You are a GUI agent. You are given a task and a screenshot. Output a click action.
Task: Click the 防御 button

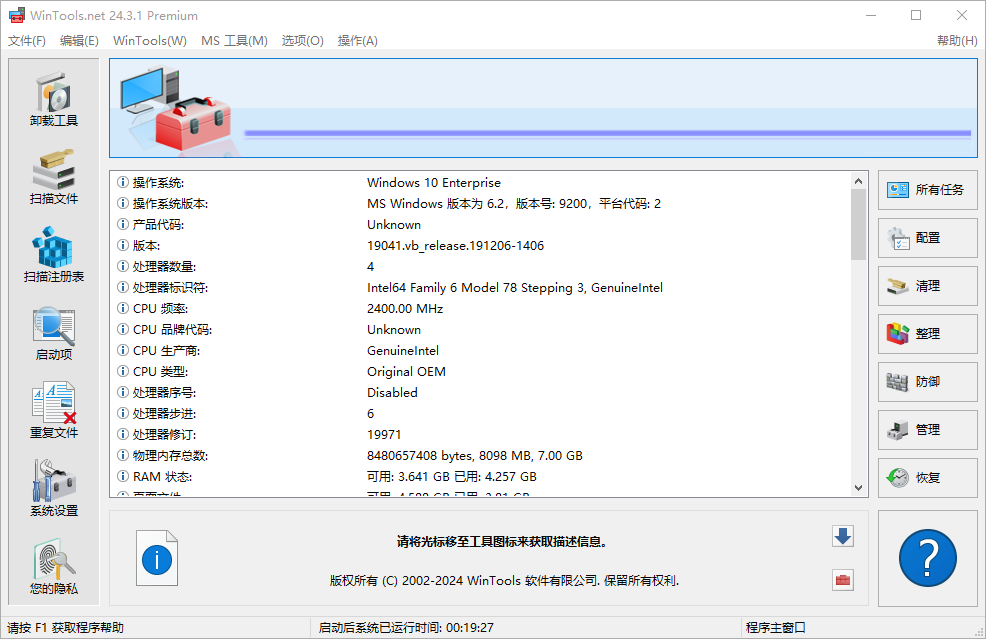pos(928,382)
